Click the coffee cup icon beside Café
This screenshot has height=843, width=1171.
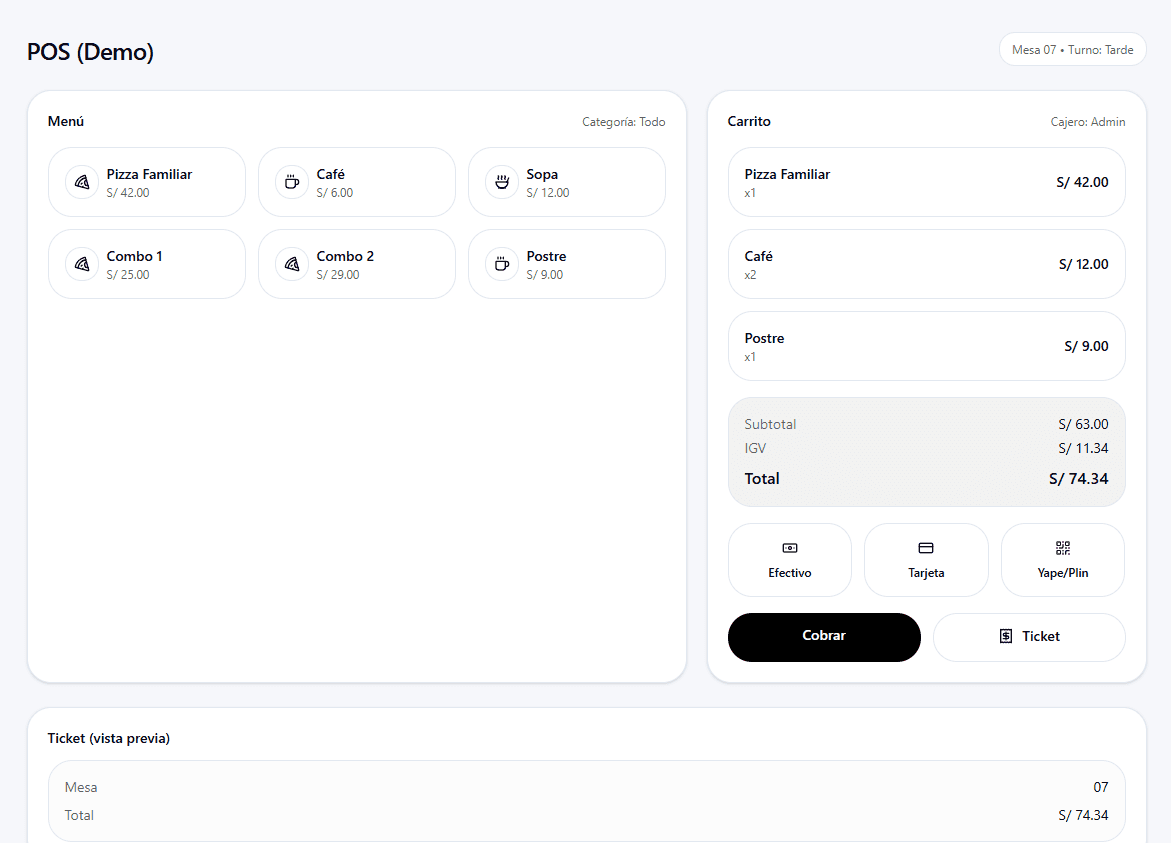point(292,182)
